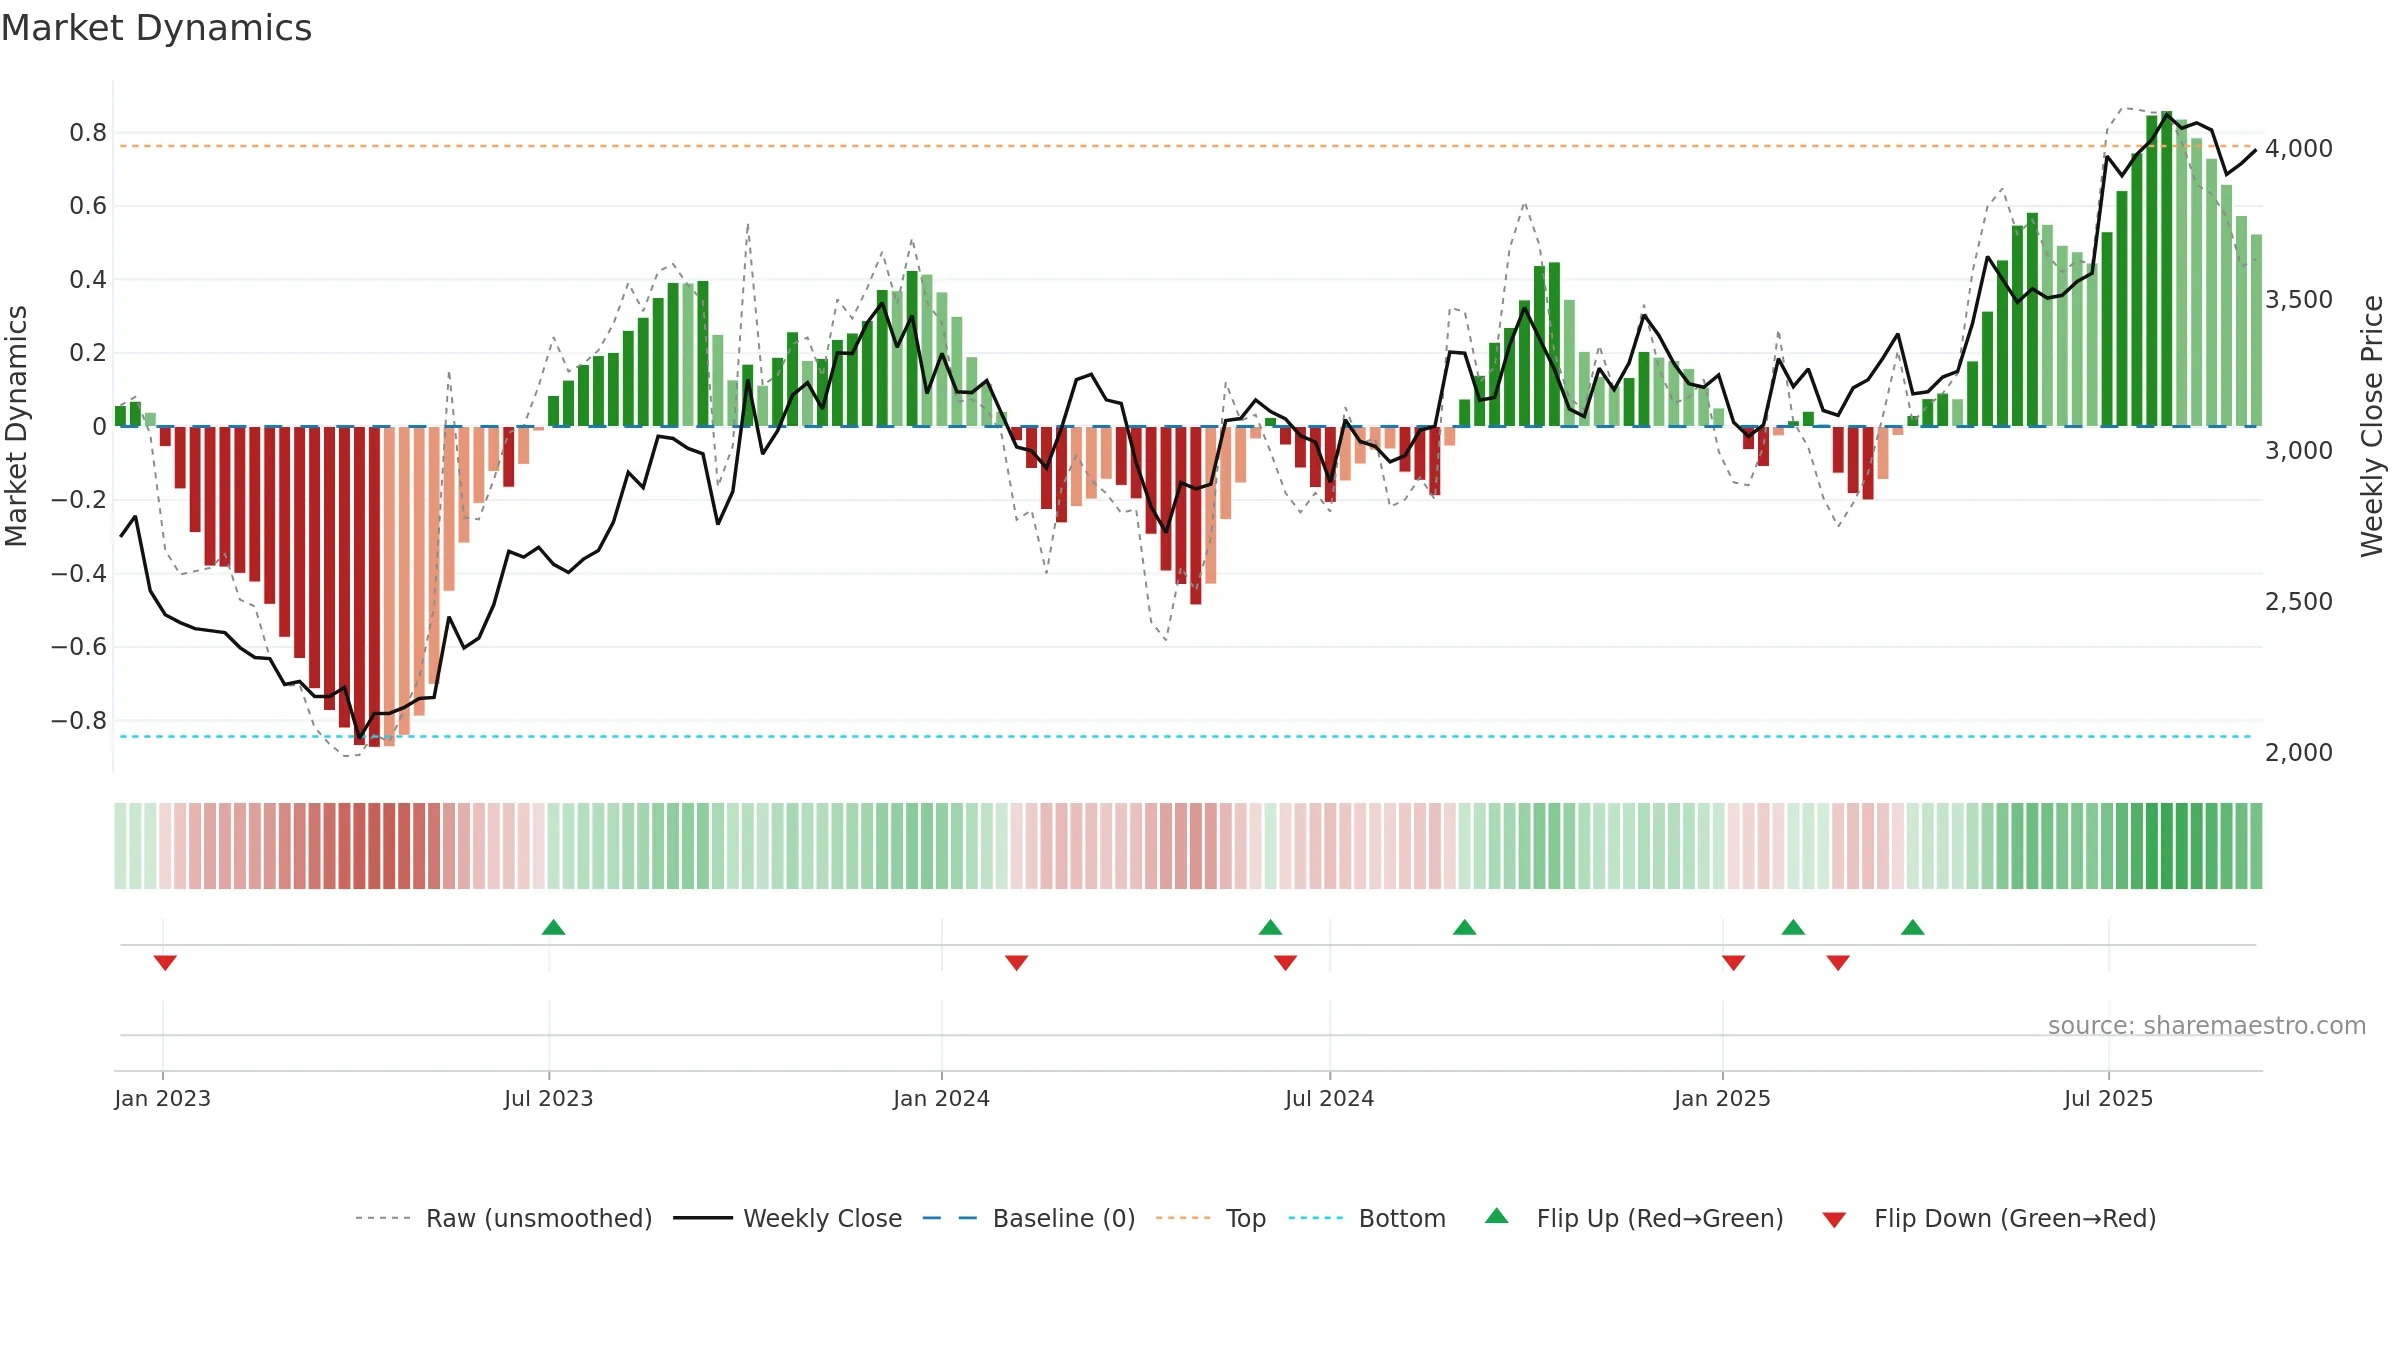Screen dimensions: 2400x1350
Task: Click the Flip Down marker in mid Jun 2024
Action: [1285, 962]
